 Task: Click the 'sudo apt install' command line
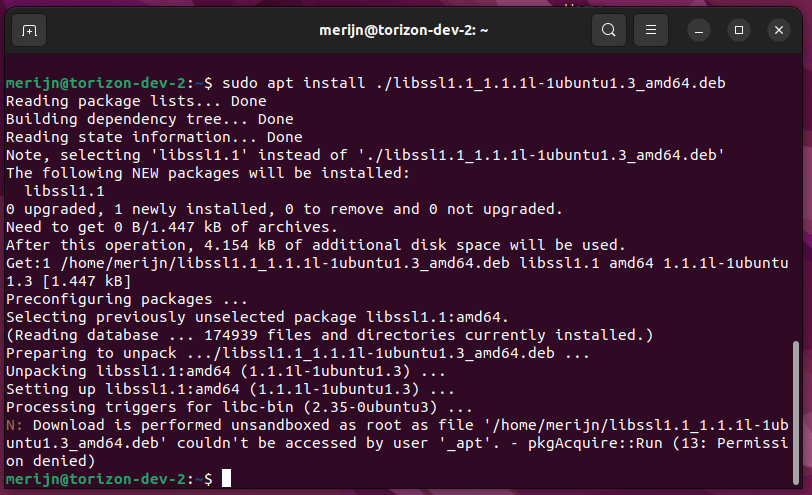[366, 83]
